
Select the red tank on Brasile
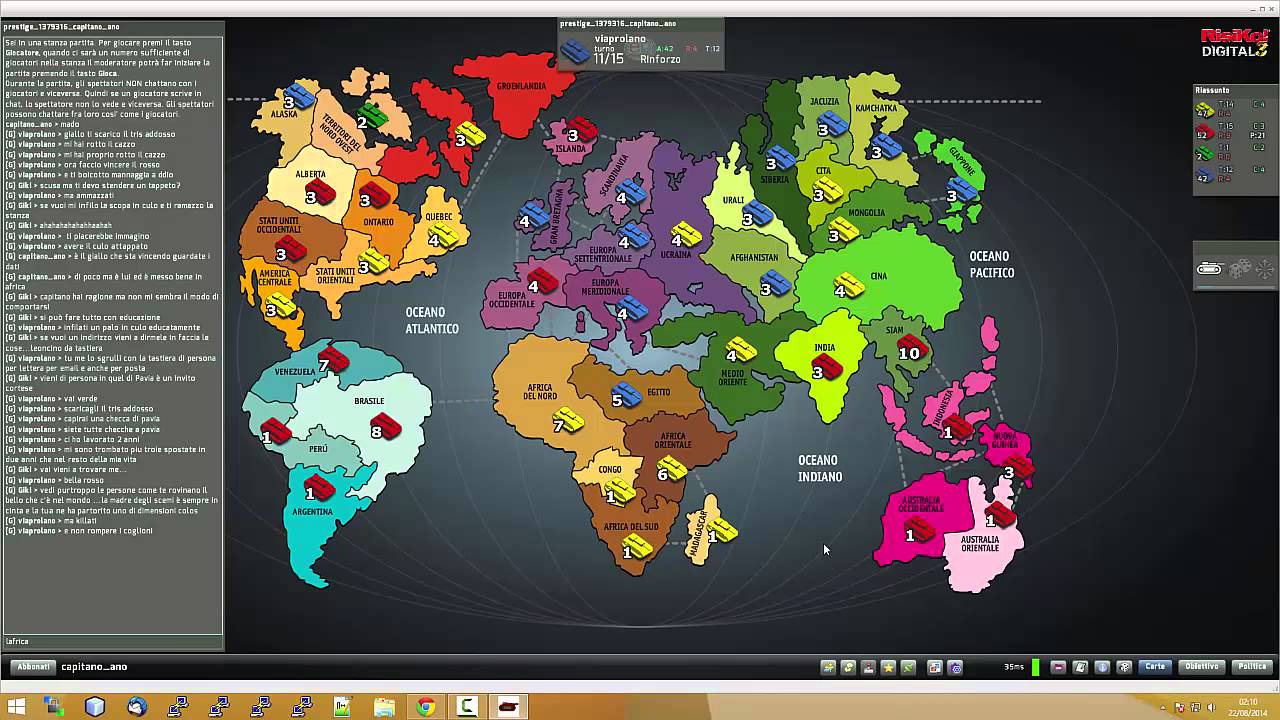[384, 429]
